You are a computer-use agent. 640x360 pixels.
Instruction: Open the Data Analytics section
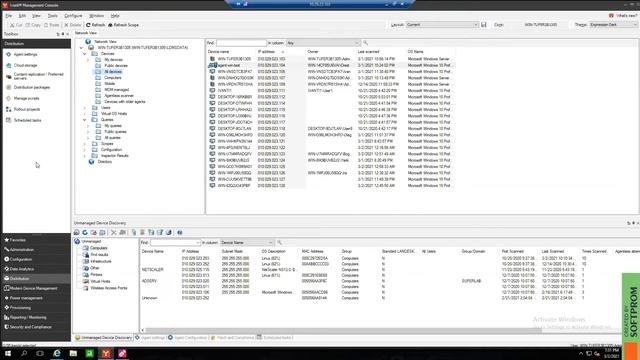[36, 269]
